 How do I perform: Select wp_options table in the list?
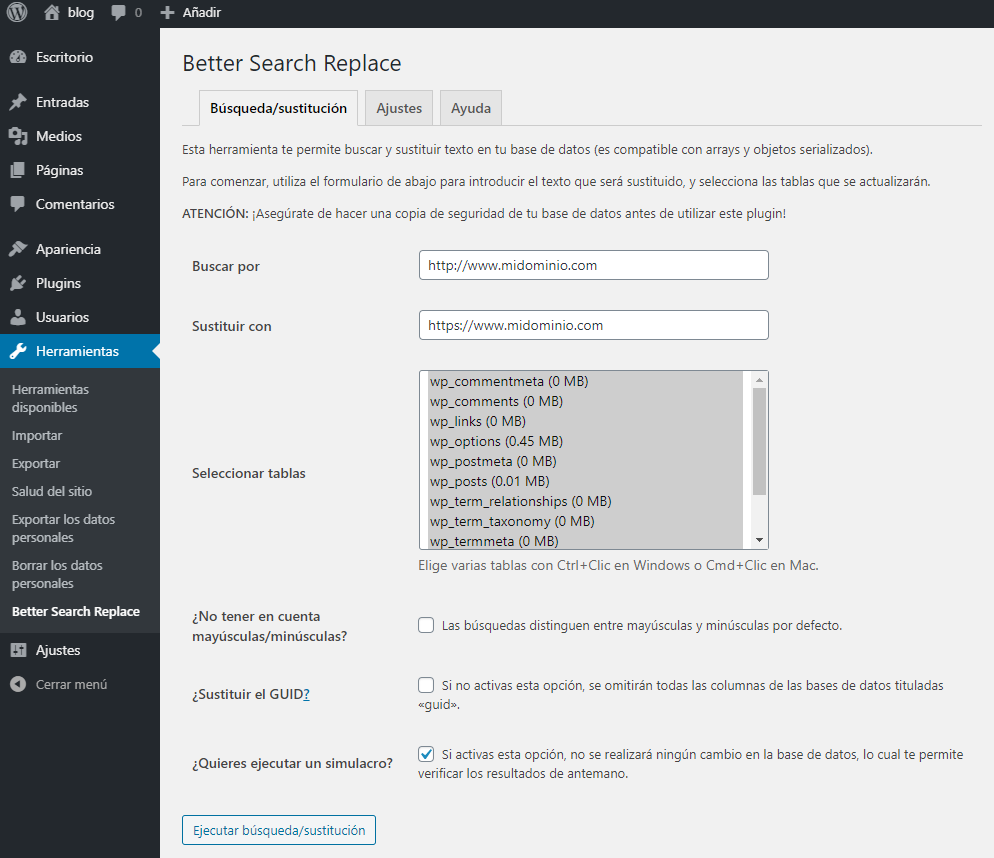click(500, 441)
